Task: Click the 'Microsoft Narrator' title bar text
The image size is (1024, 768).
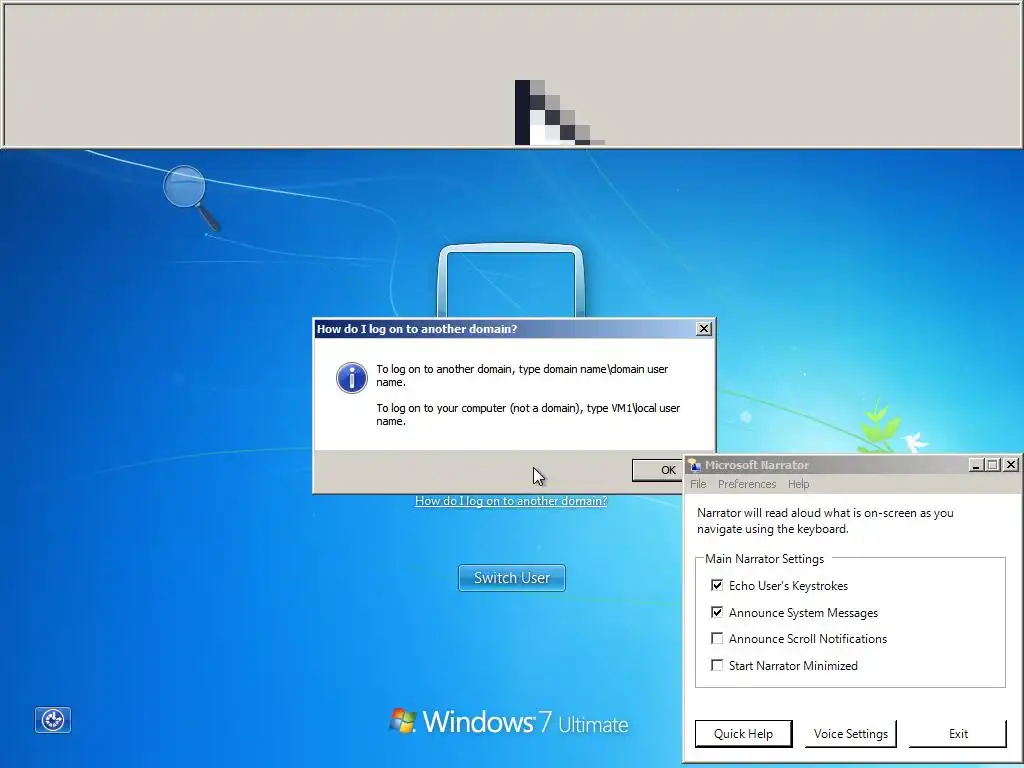Action: click(756, 465)
